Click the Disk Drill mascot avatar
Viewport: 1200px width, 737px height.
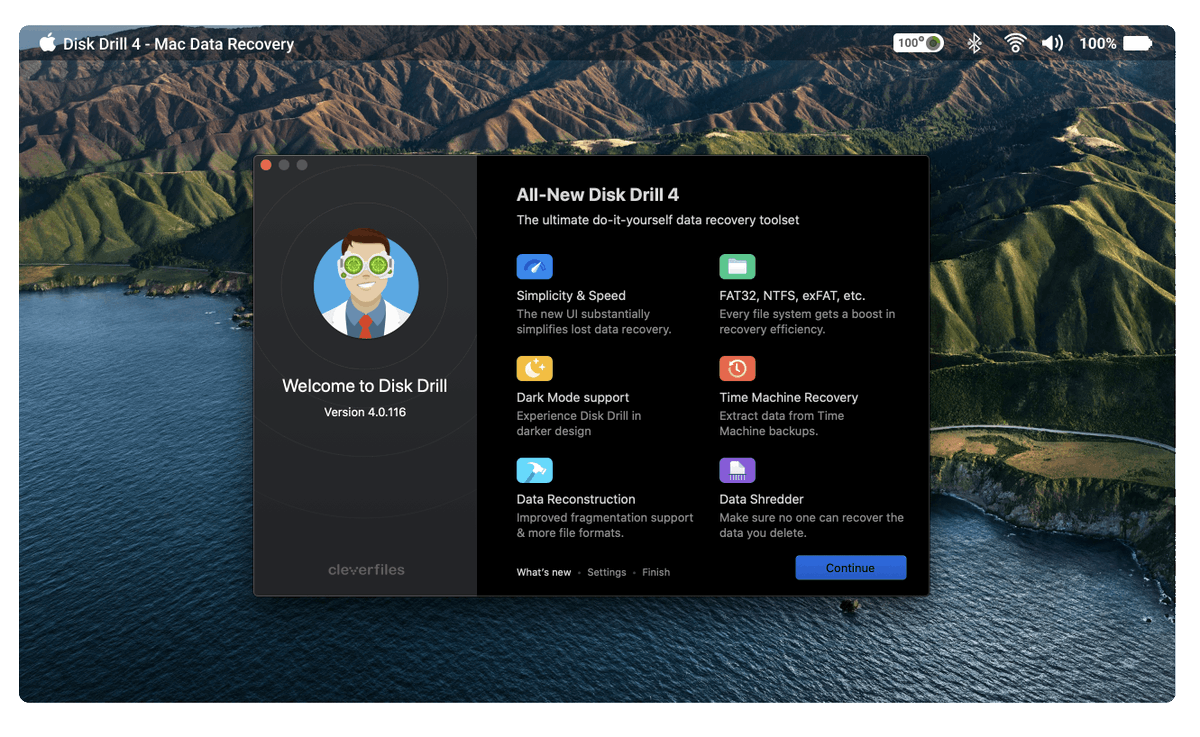coord(366,284)
